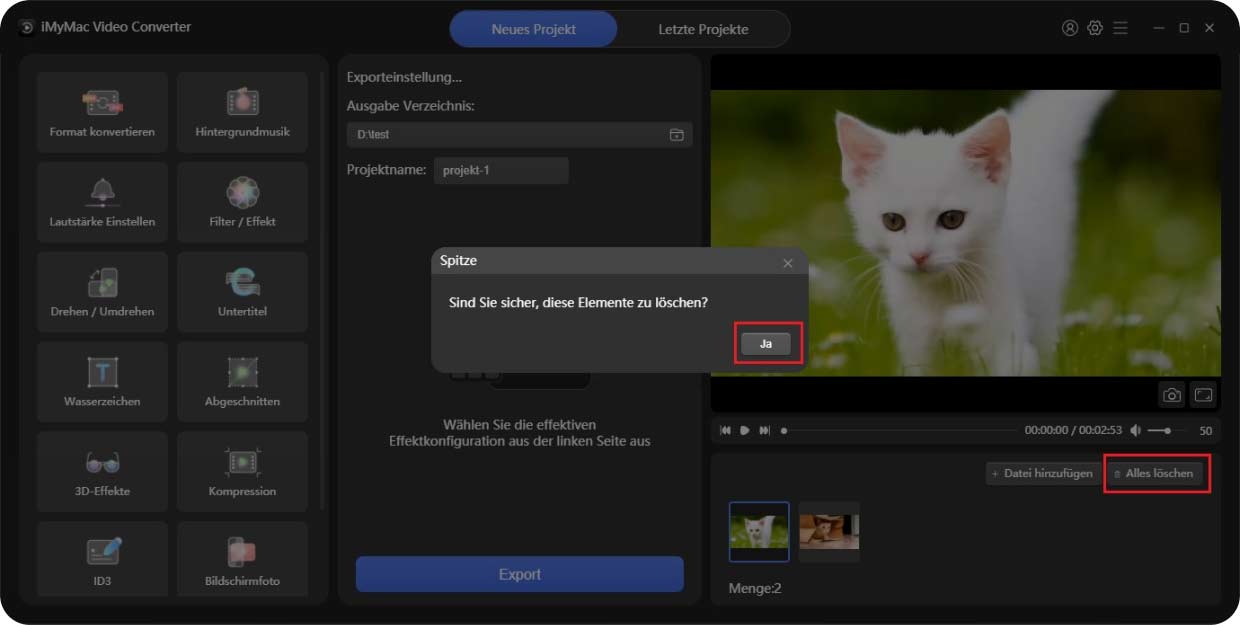Open the Abgeschnitten crop tool
Viewport: 1240px width, 626px height.
242,382
